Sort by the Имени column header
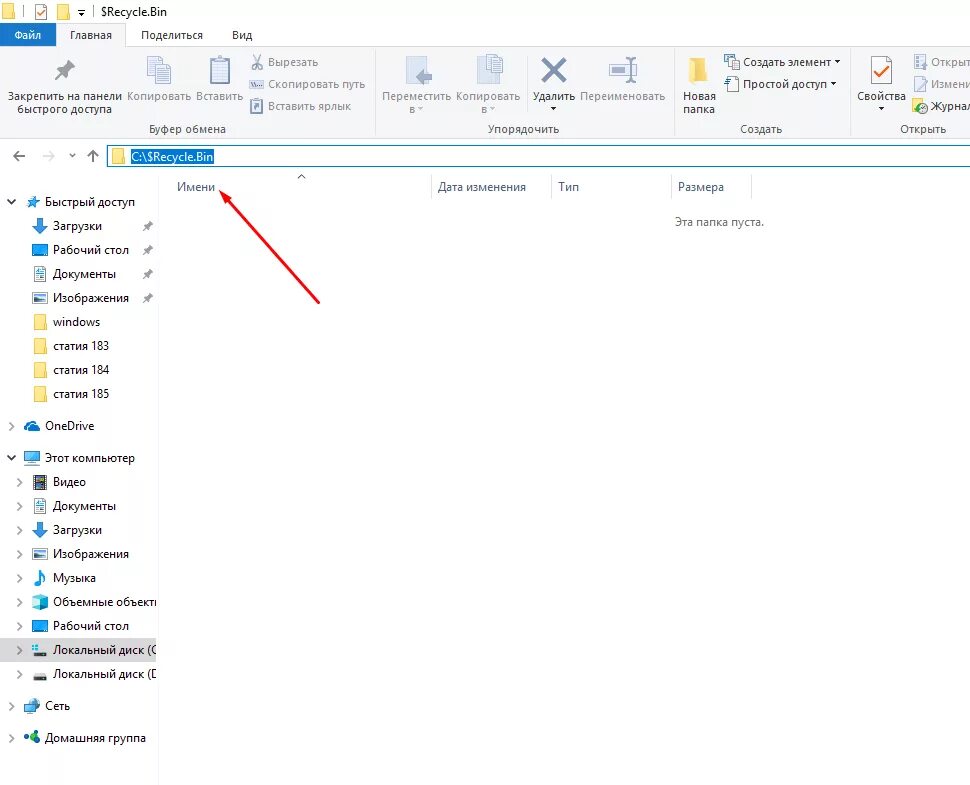The width and height of the screenshot is (970, 785). coord(196,187)
